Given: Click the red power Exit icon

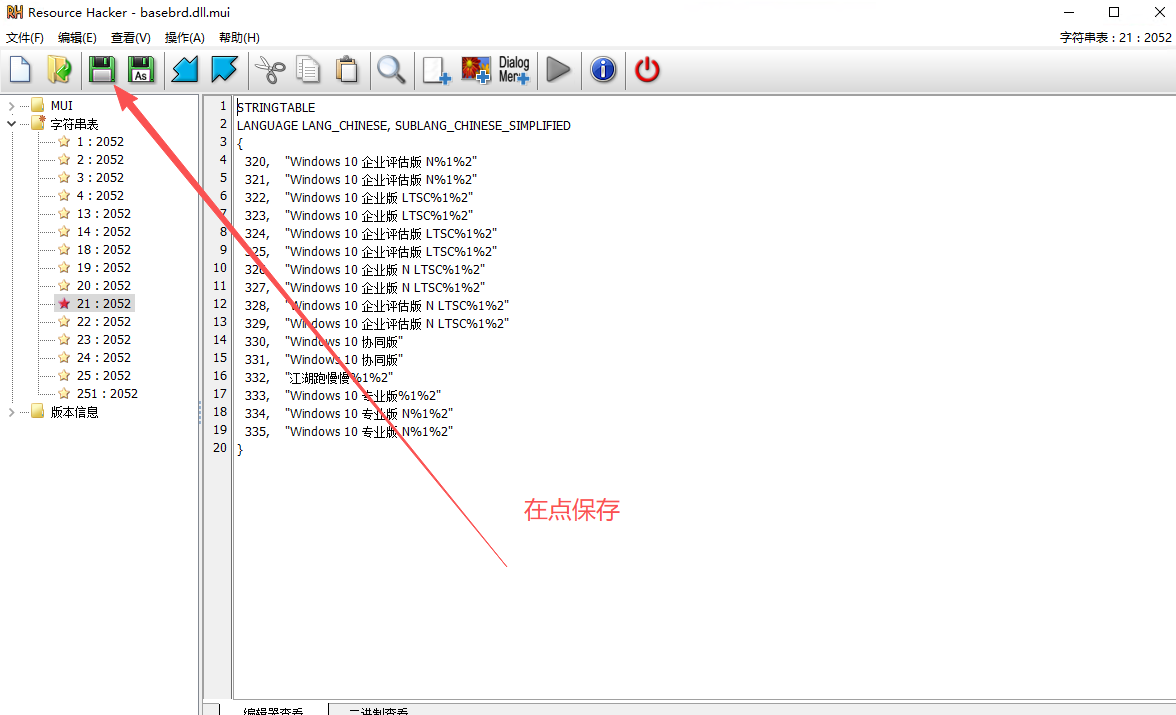Looking at the screenshot, I should point(647,70).
